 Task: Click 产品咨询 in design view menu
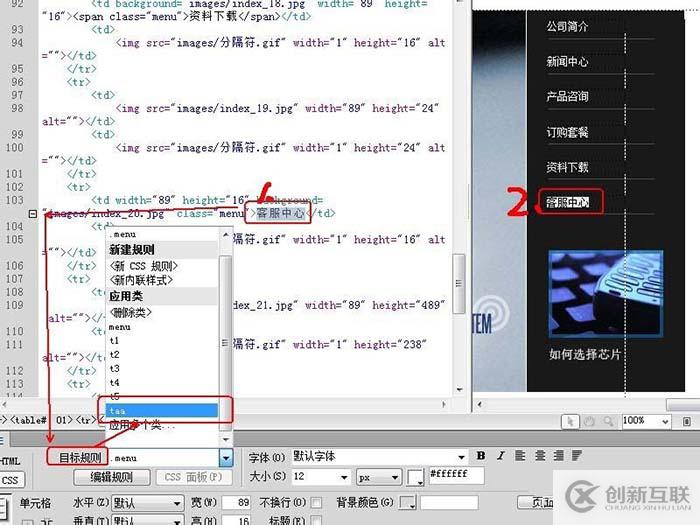coord(567,96)
